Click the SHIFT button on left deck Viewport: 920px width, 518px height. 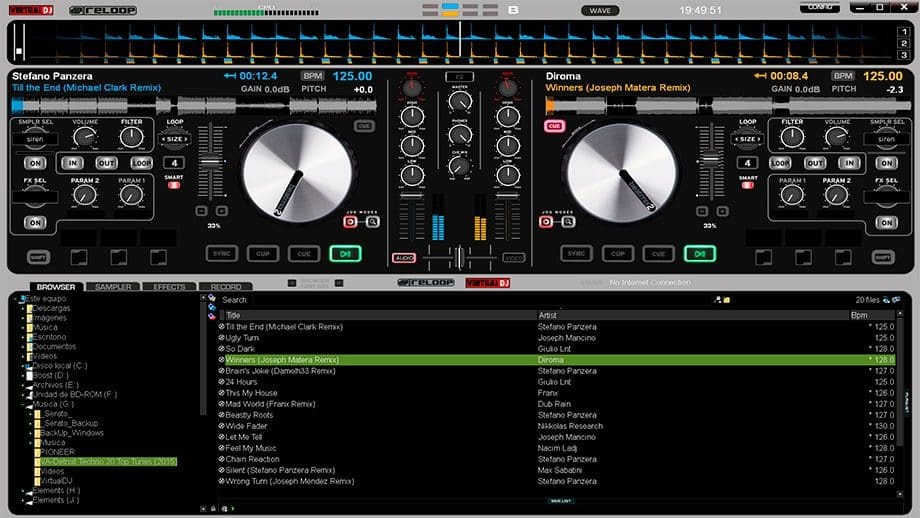[x=39, y=258]
